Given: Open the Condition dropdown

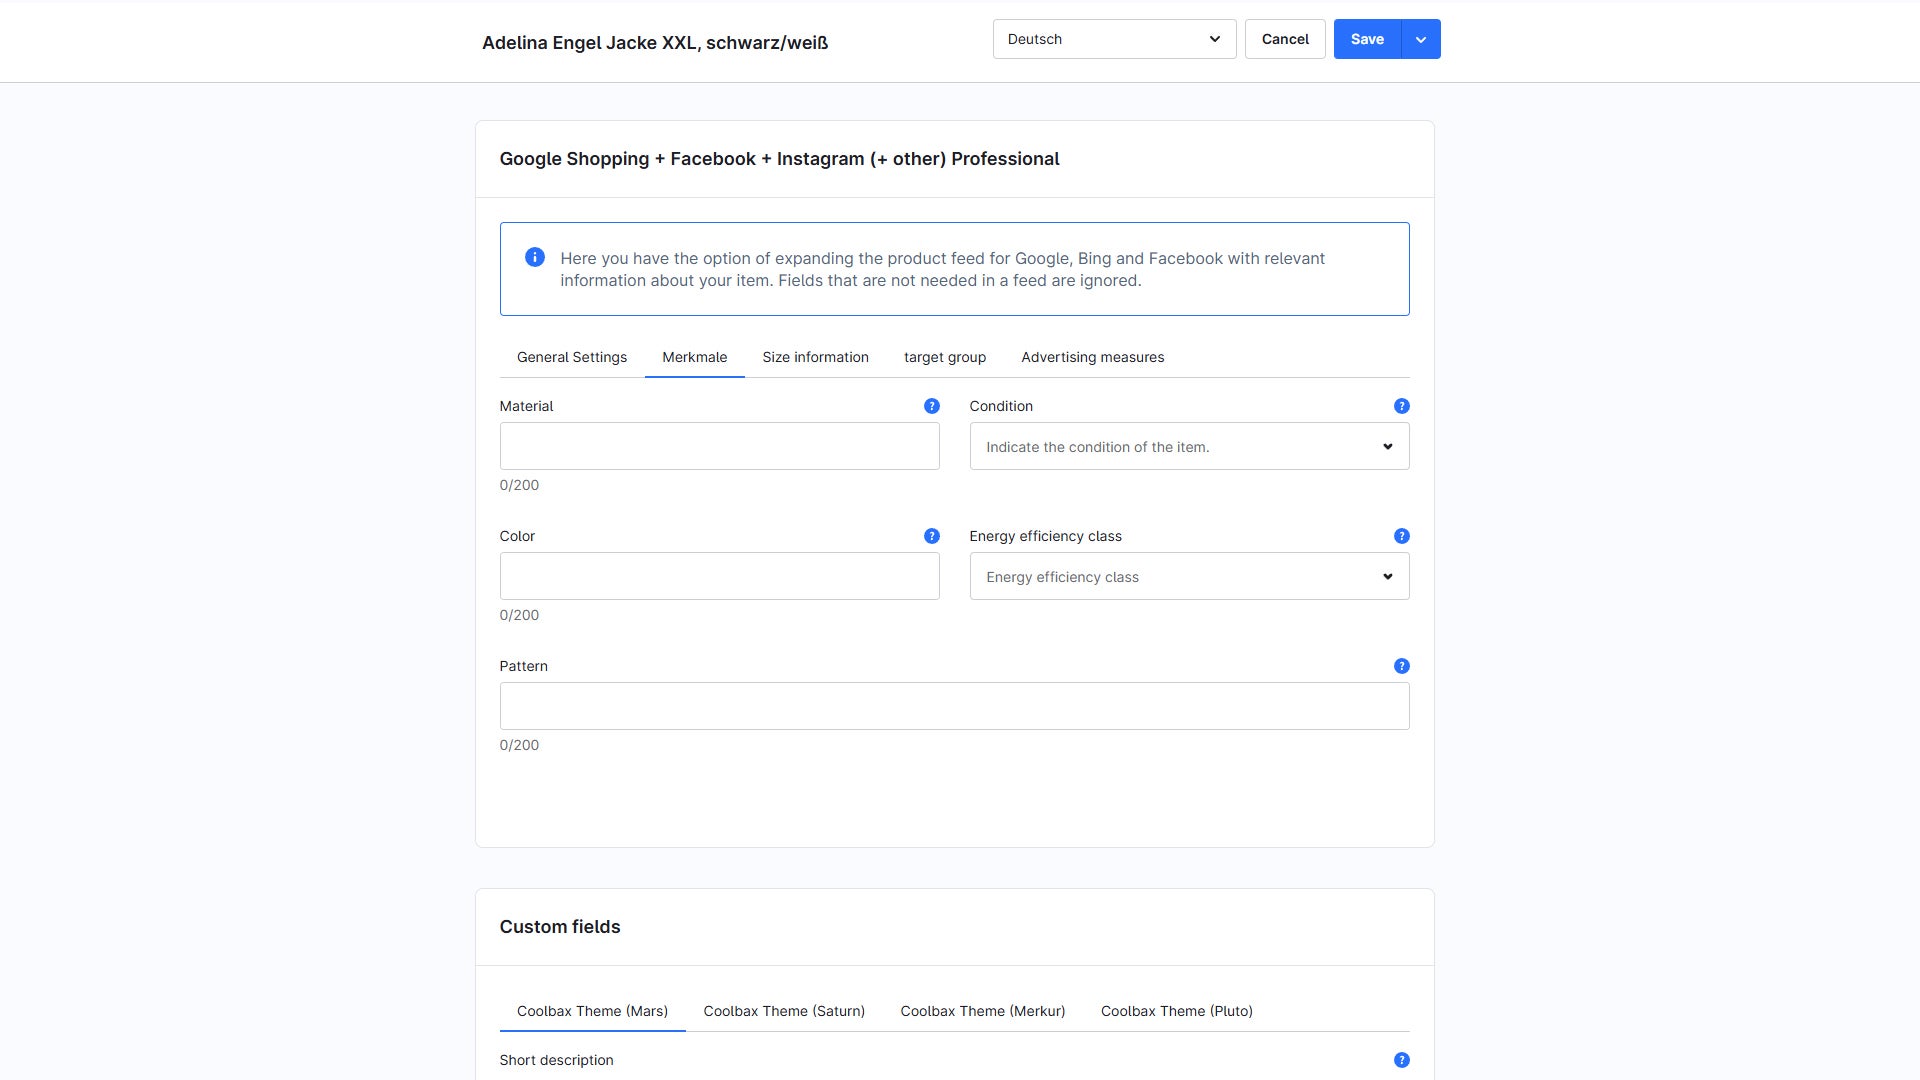Looking at the screenshot, I should coord(1189,446).
